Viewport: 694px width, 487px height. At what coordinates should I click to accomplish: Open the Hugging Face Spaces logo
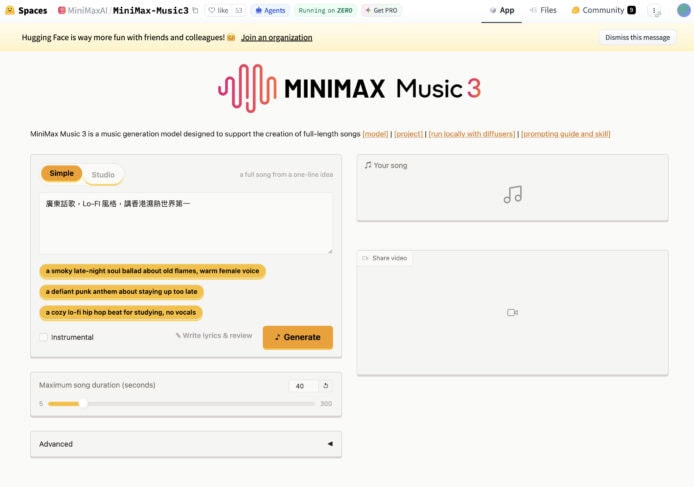pos(26,10)
